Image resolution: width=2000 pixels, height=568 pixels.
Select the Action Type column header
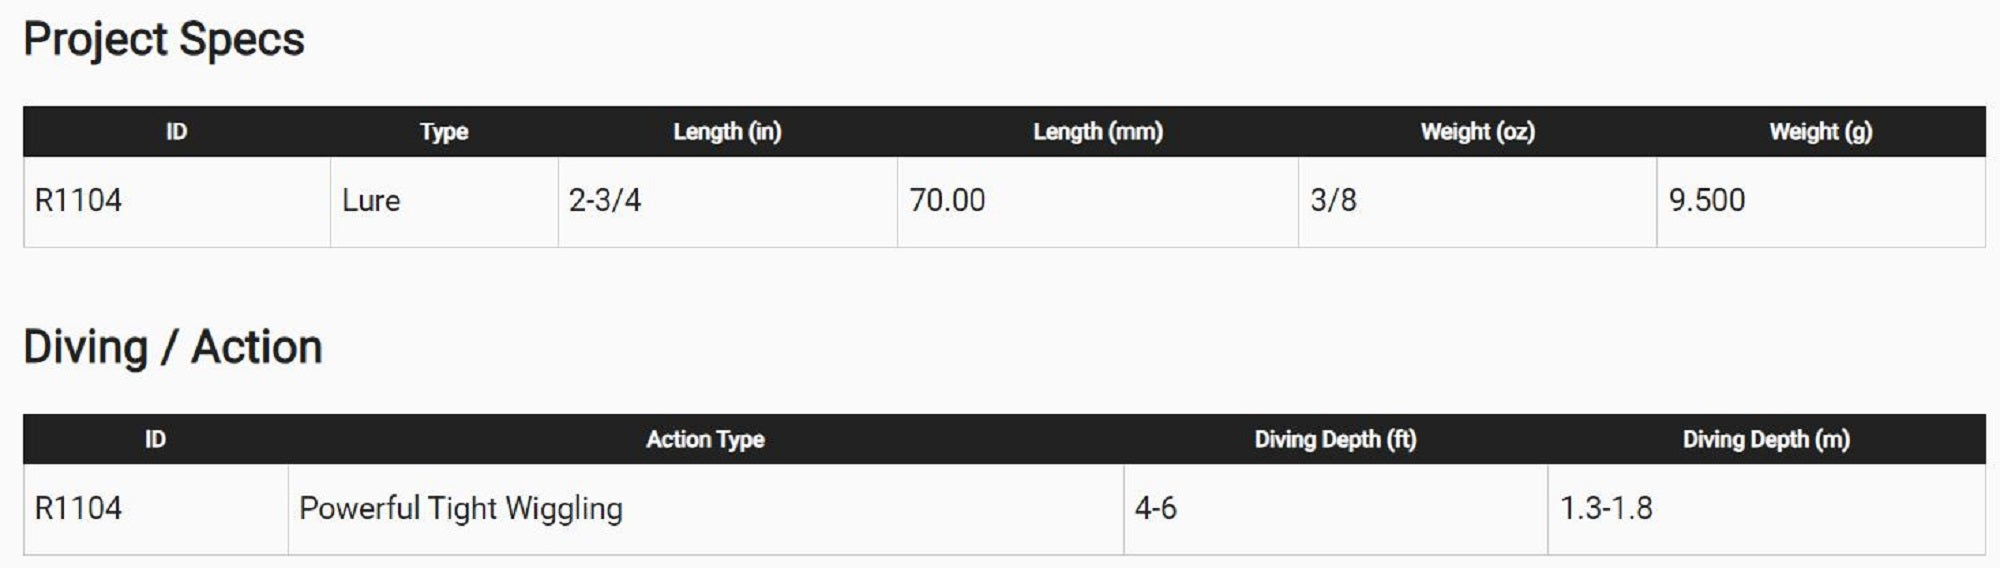tap(705, 440)
